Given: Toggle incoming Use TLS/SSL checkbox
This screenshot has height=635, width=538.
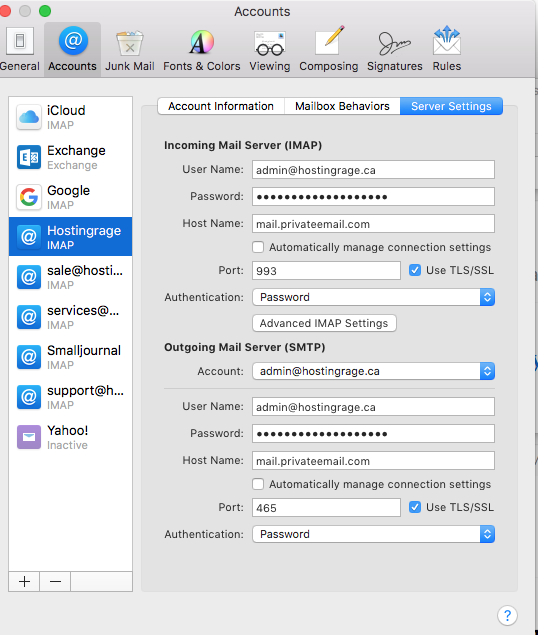Looking at the screenshot, I should 415,270.
